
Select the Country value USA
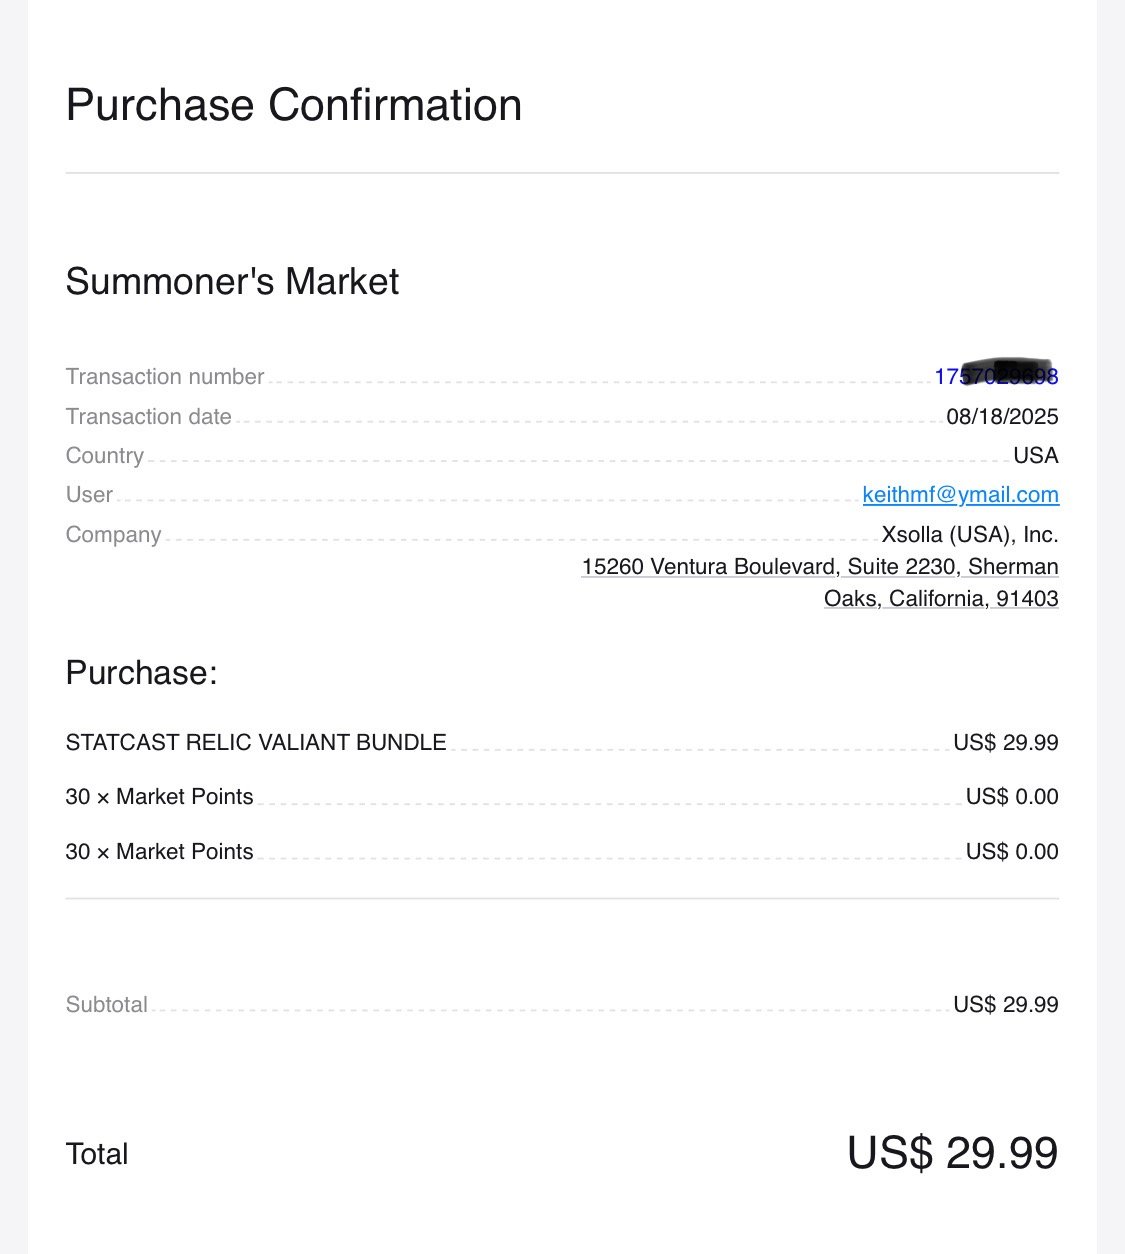coord(1036,456)
